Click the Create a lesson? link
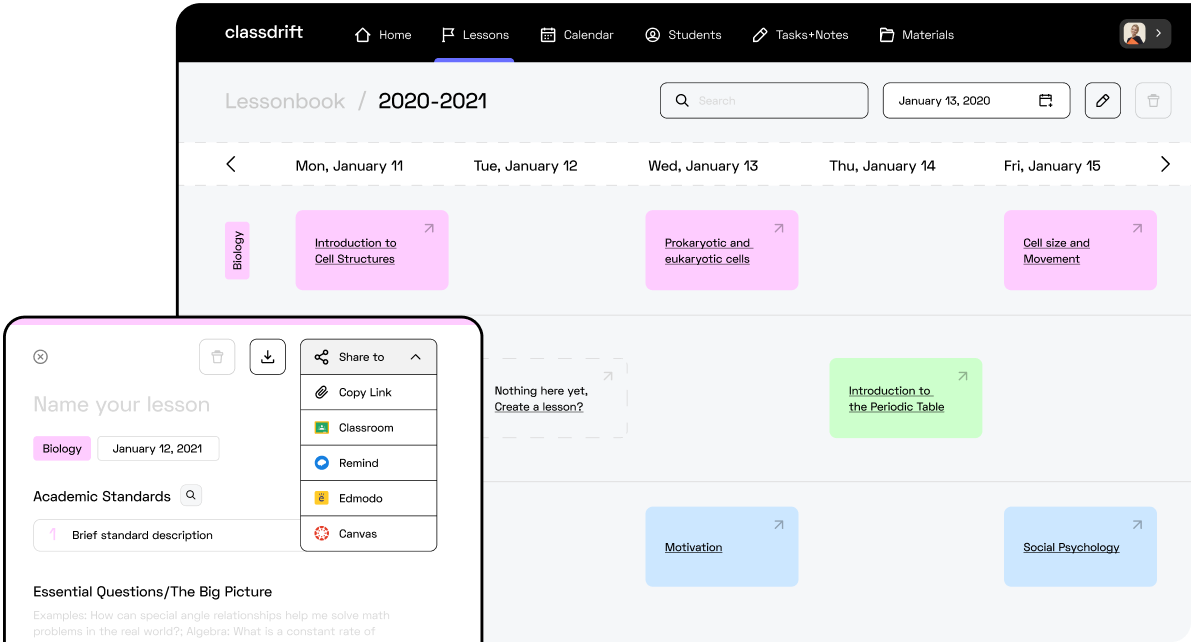The width and height of the screenshot is (1191, 642). [538, 407]
